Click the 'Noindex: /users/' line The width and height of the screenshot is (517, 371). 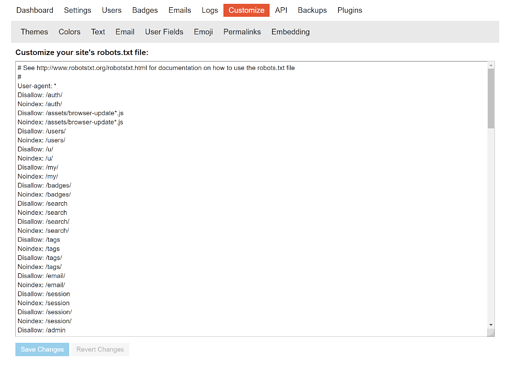coord(41,140)
